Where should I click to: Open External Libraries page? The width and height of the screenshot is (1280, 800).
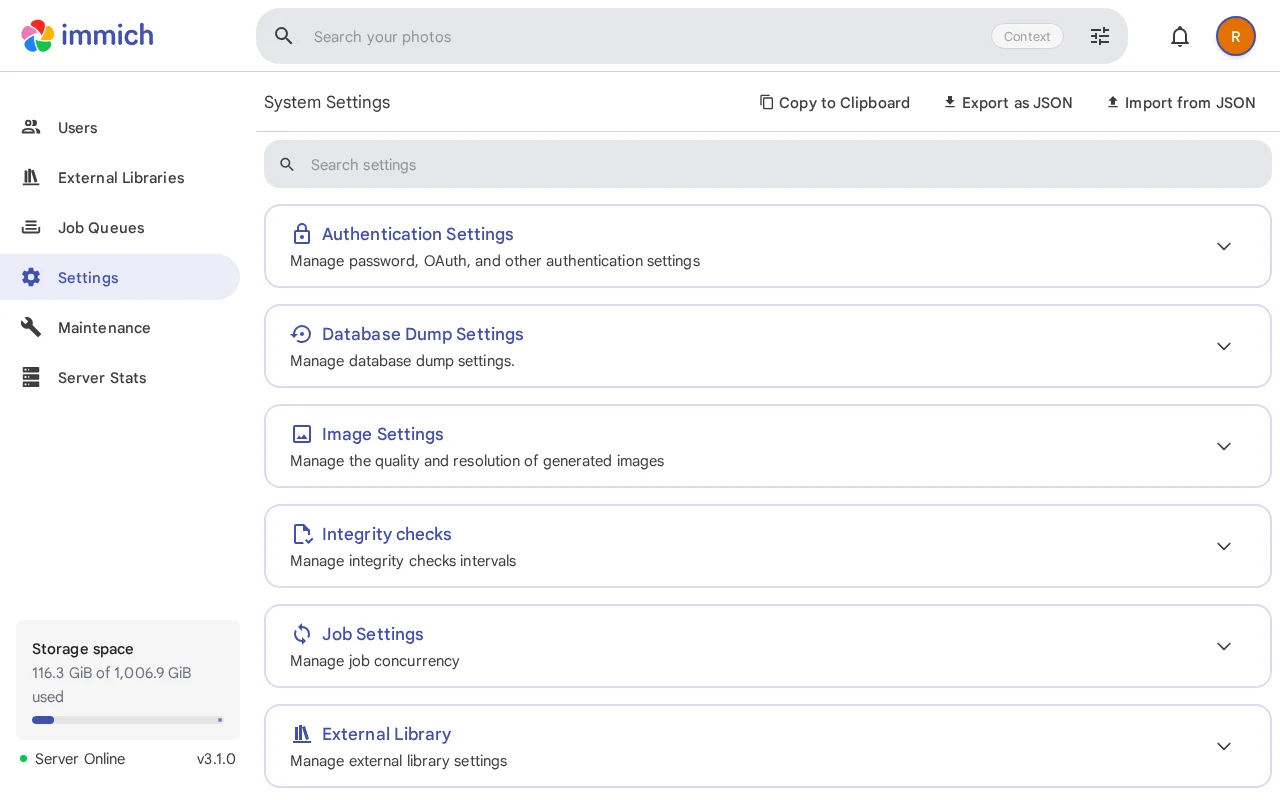120,177
